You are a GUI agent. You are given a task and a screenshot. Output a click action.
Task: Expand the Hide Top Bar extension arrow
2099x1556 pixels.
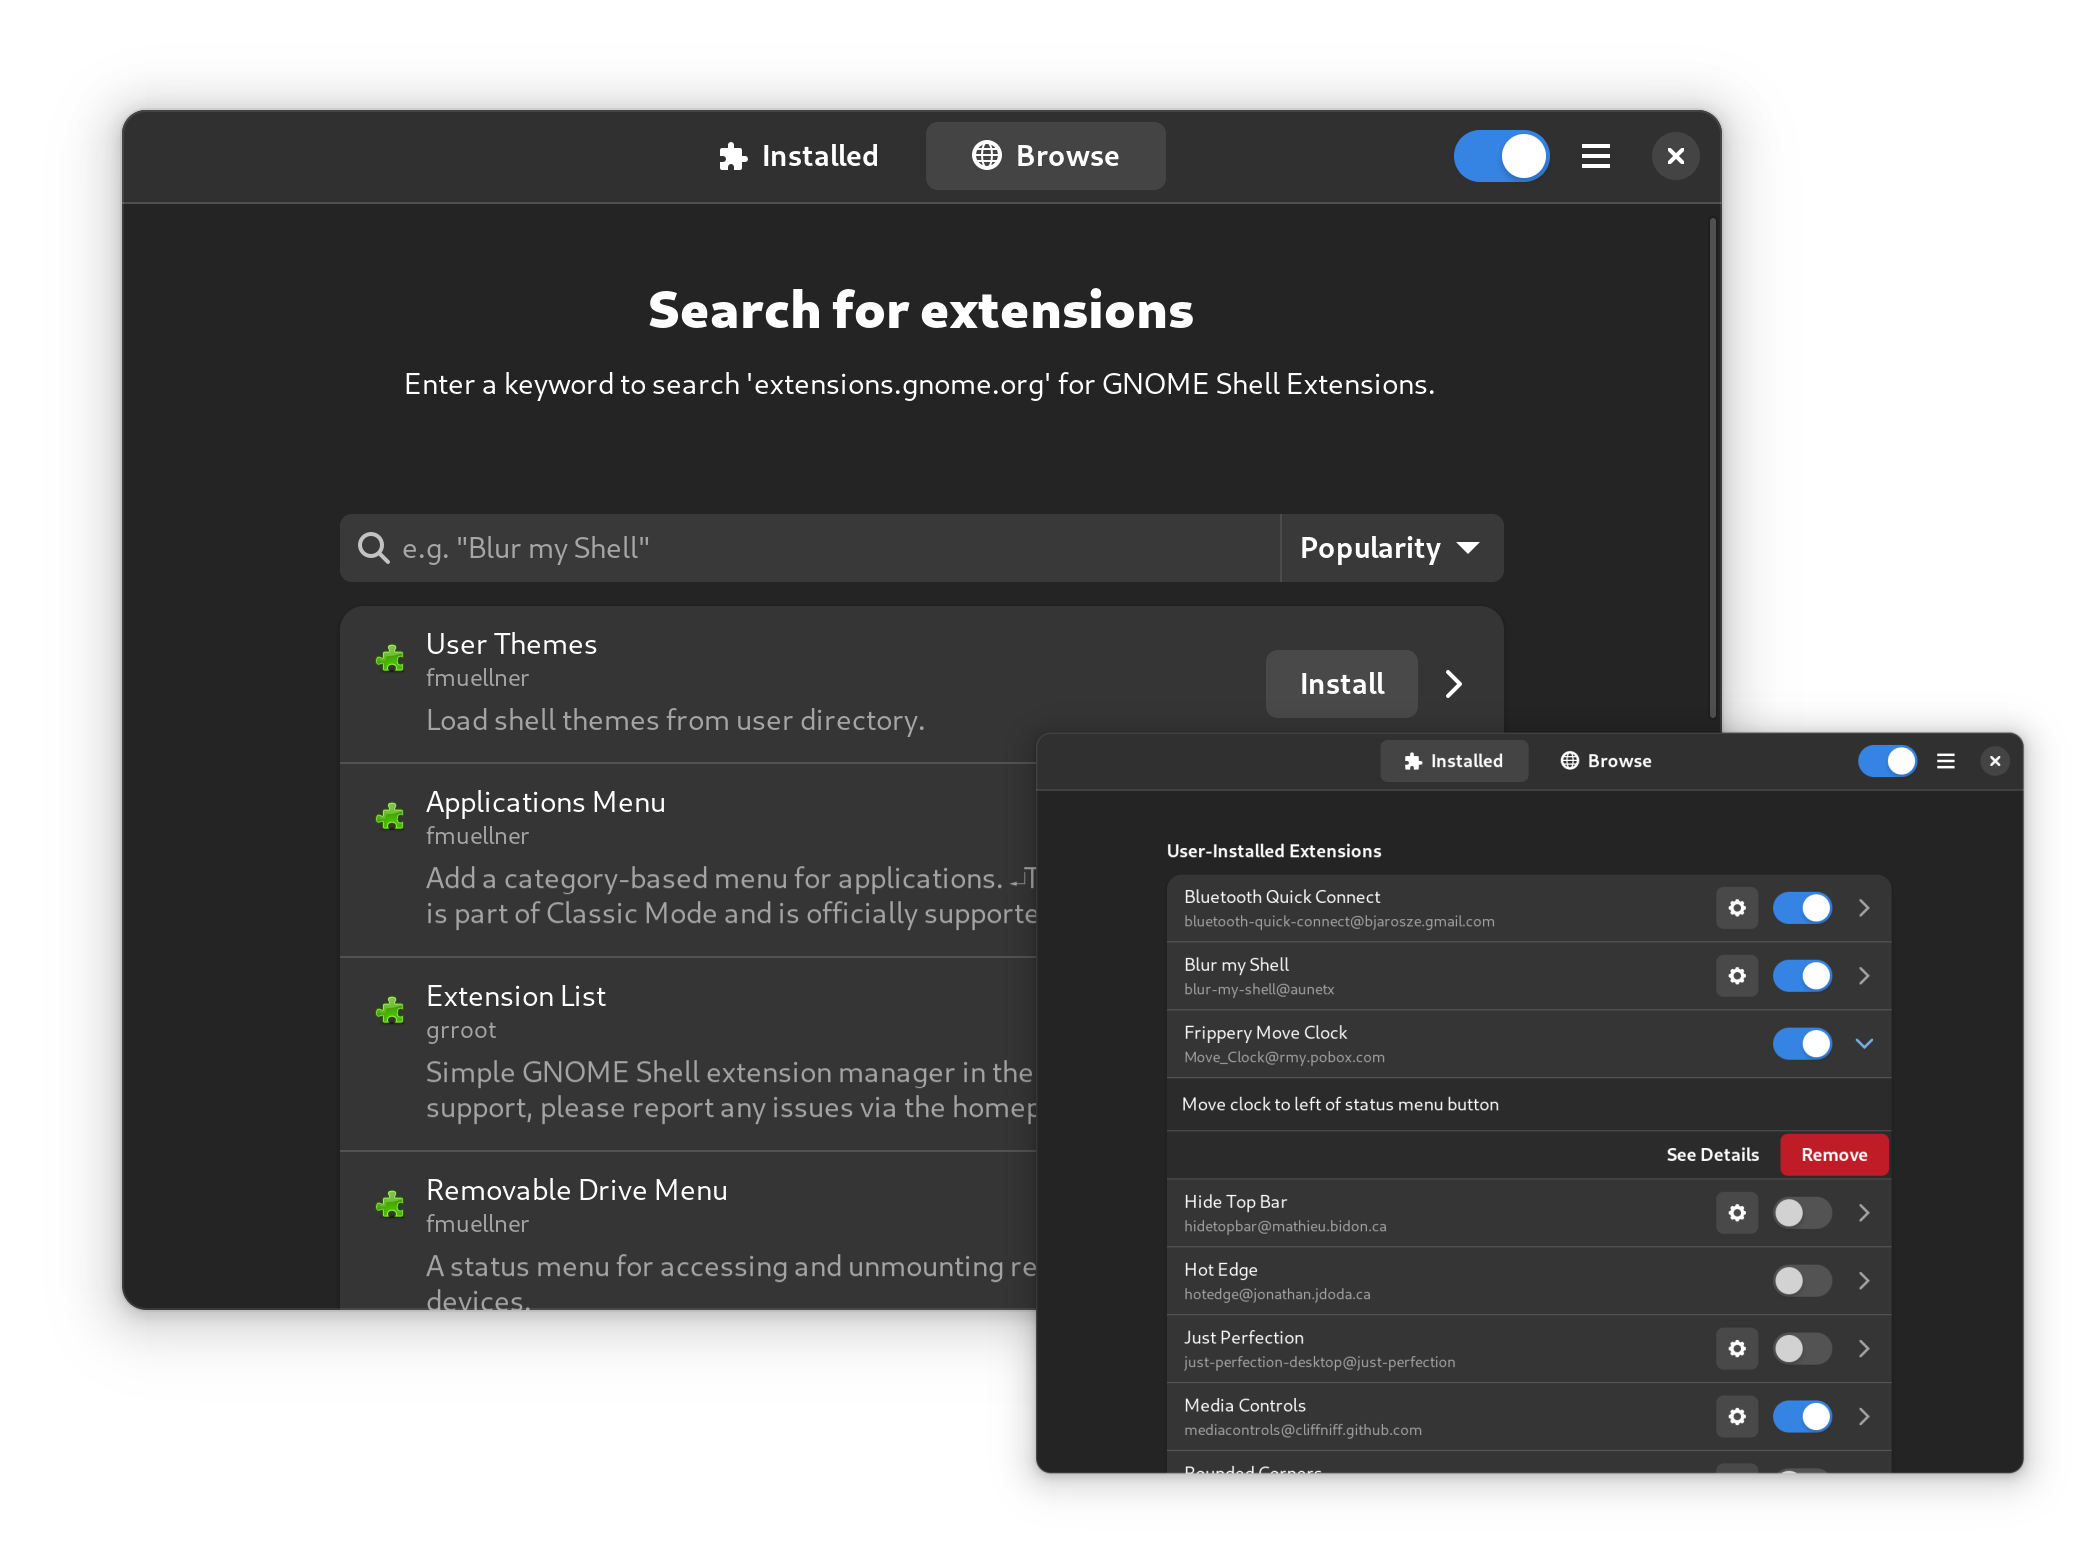coord(1864,1213)
